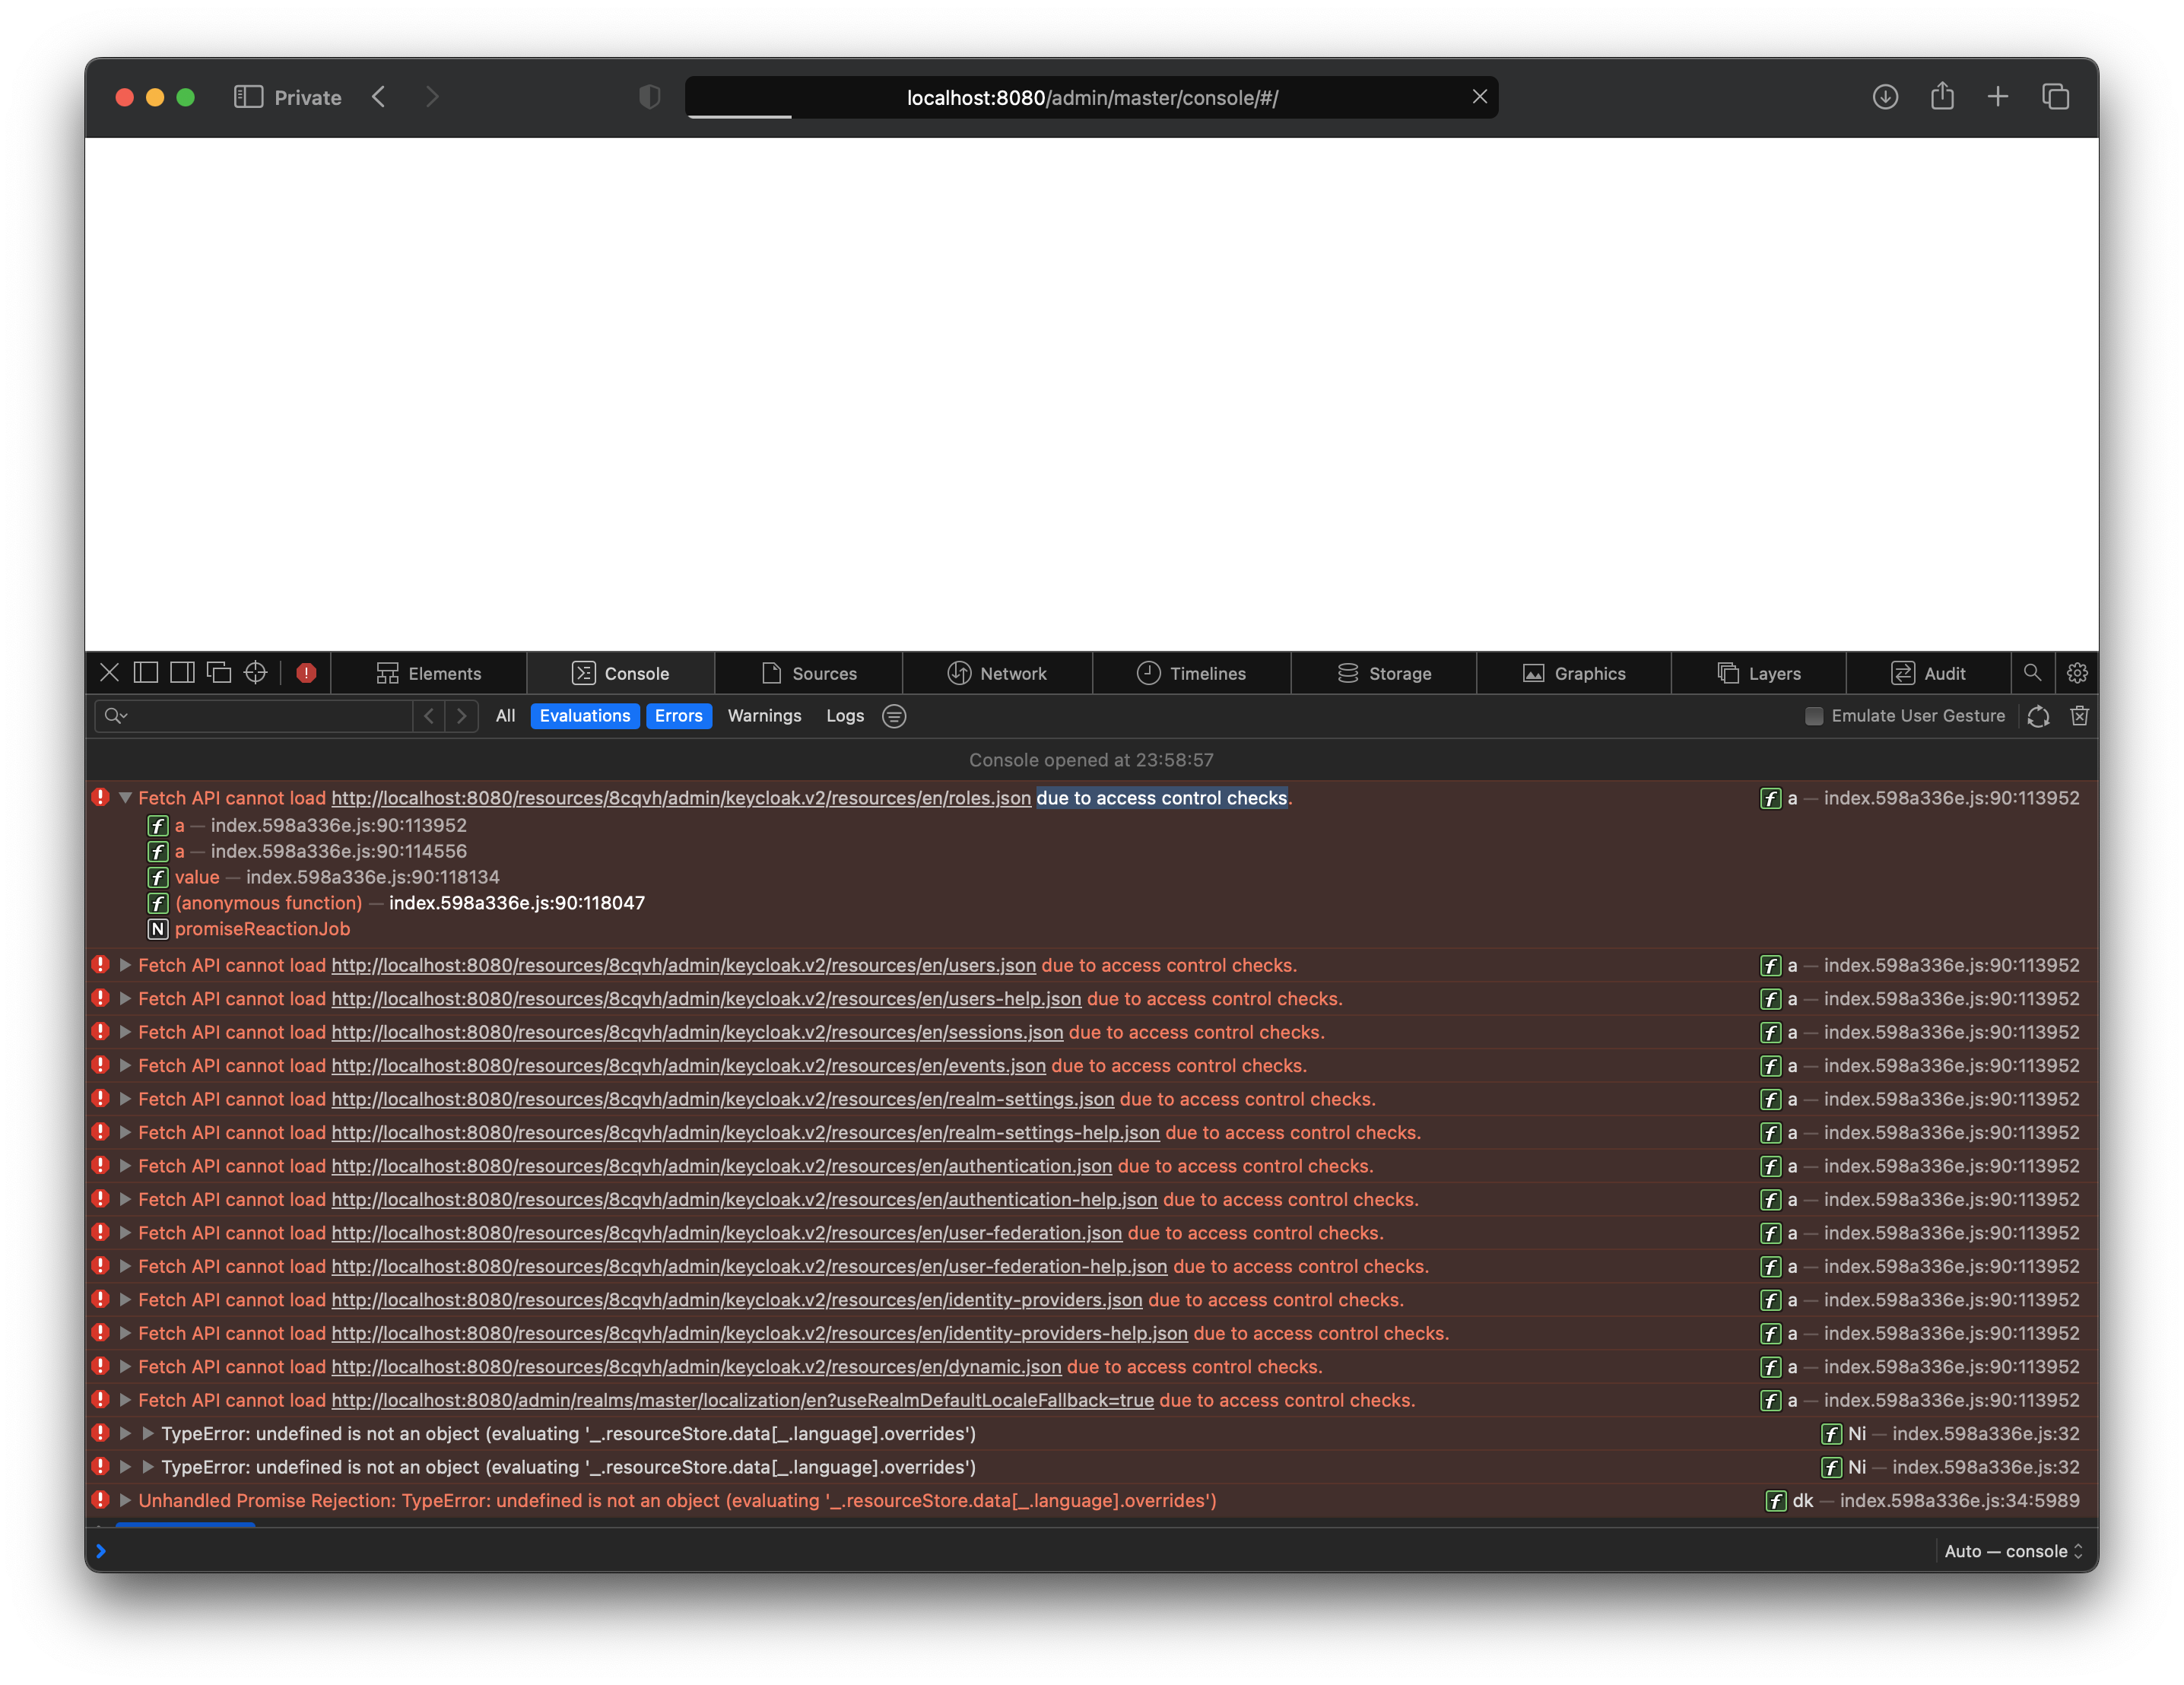
Task: Expand the users.json fetch error
Action: 126,966
